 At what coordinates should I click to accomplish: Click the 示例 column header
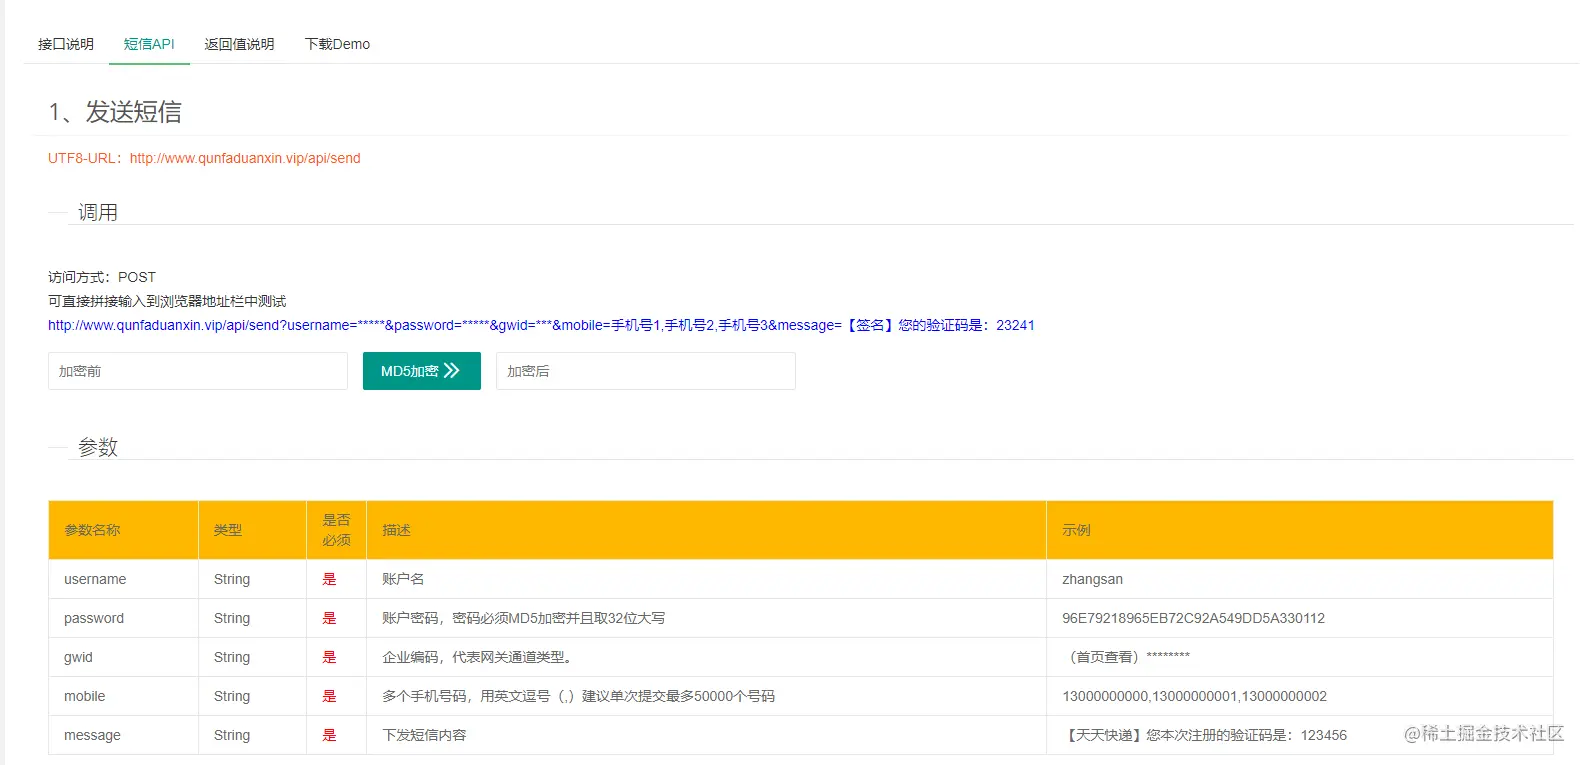tap(1077, 530)
